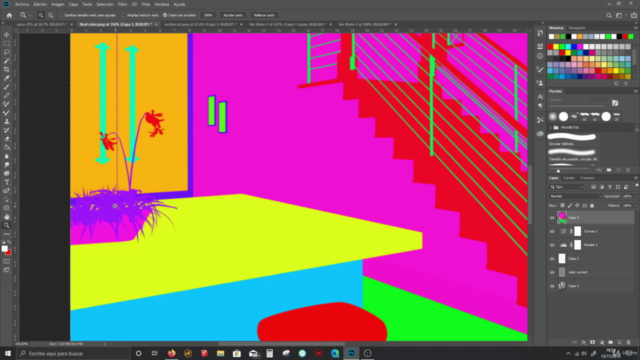The width and height of the screenshot is (640, 360).
Task: Click the Rellenar pant. button
Action: coord(264,15)
